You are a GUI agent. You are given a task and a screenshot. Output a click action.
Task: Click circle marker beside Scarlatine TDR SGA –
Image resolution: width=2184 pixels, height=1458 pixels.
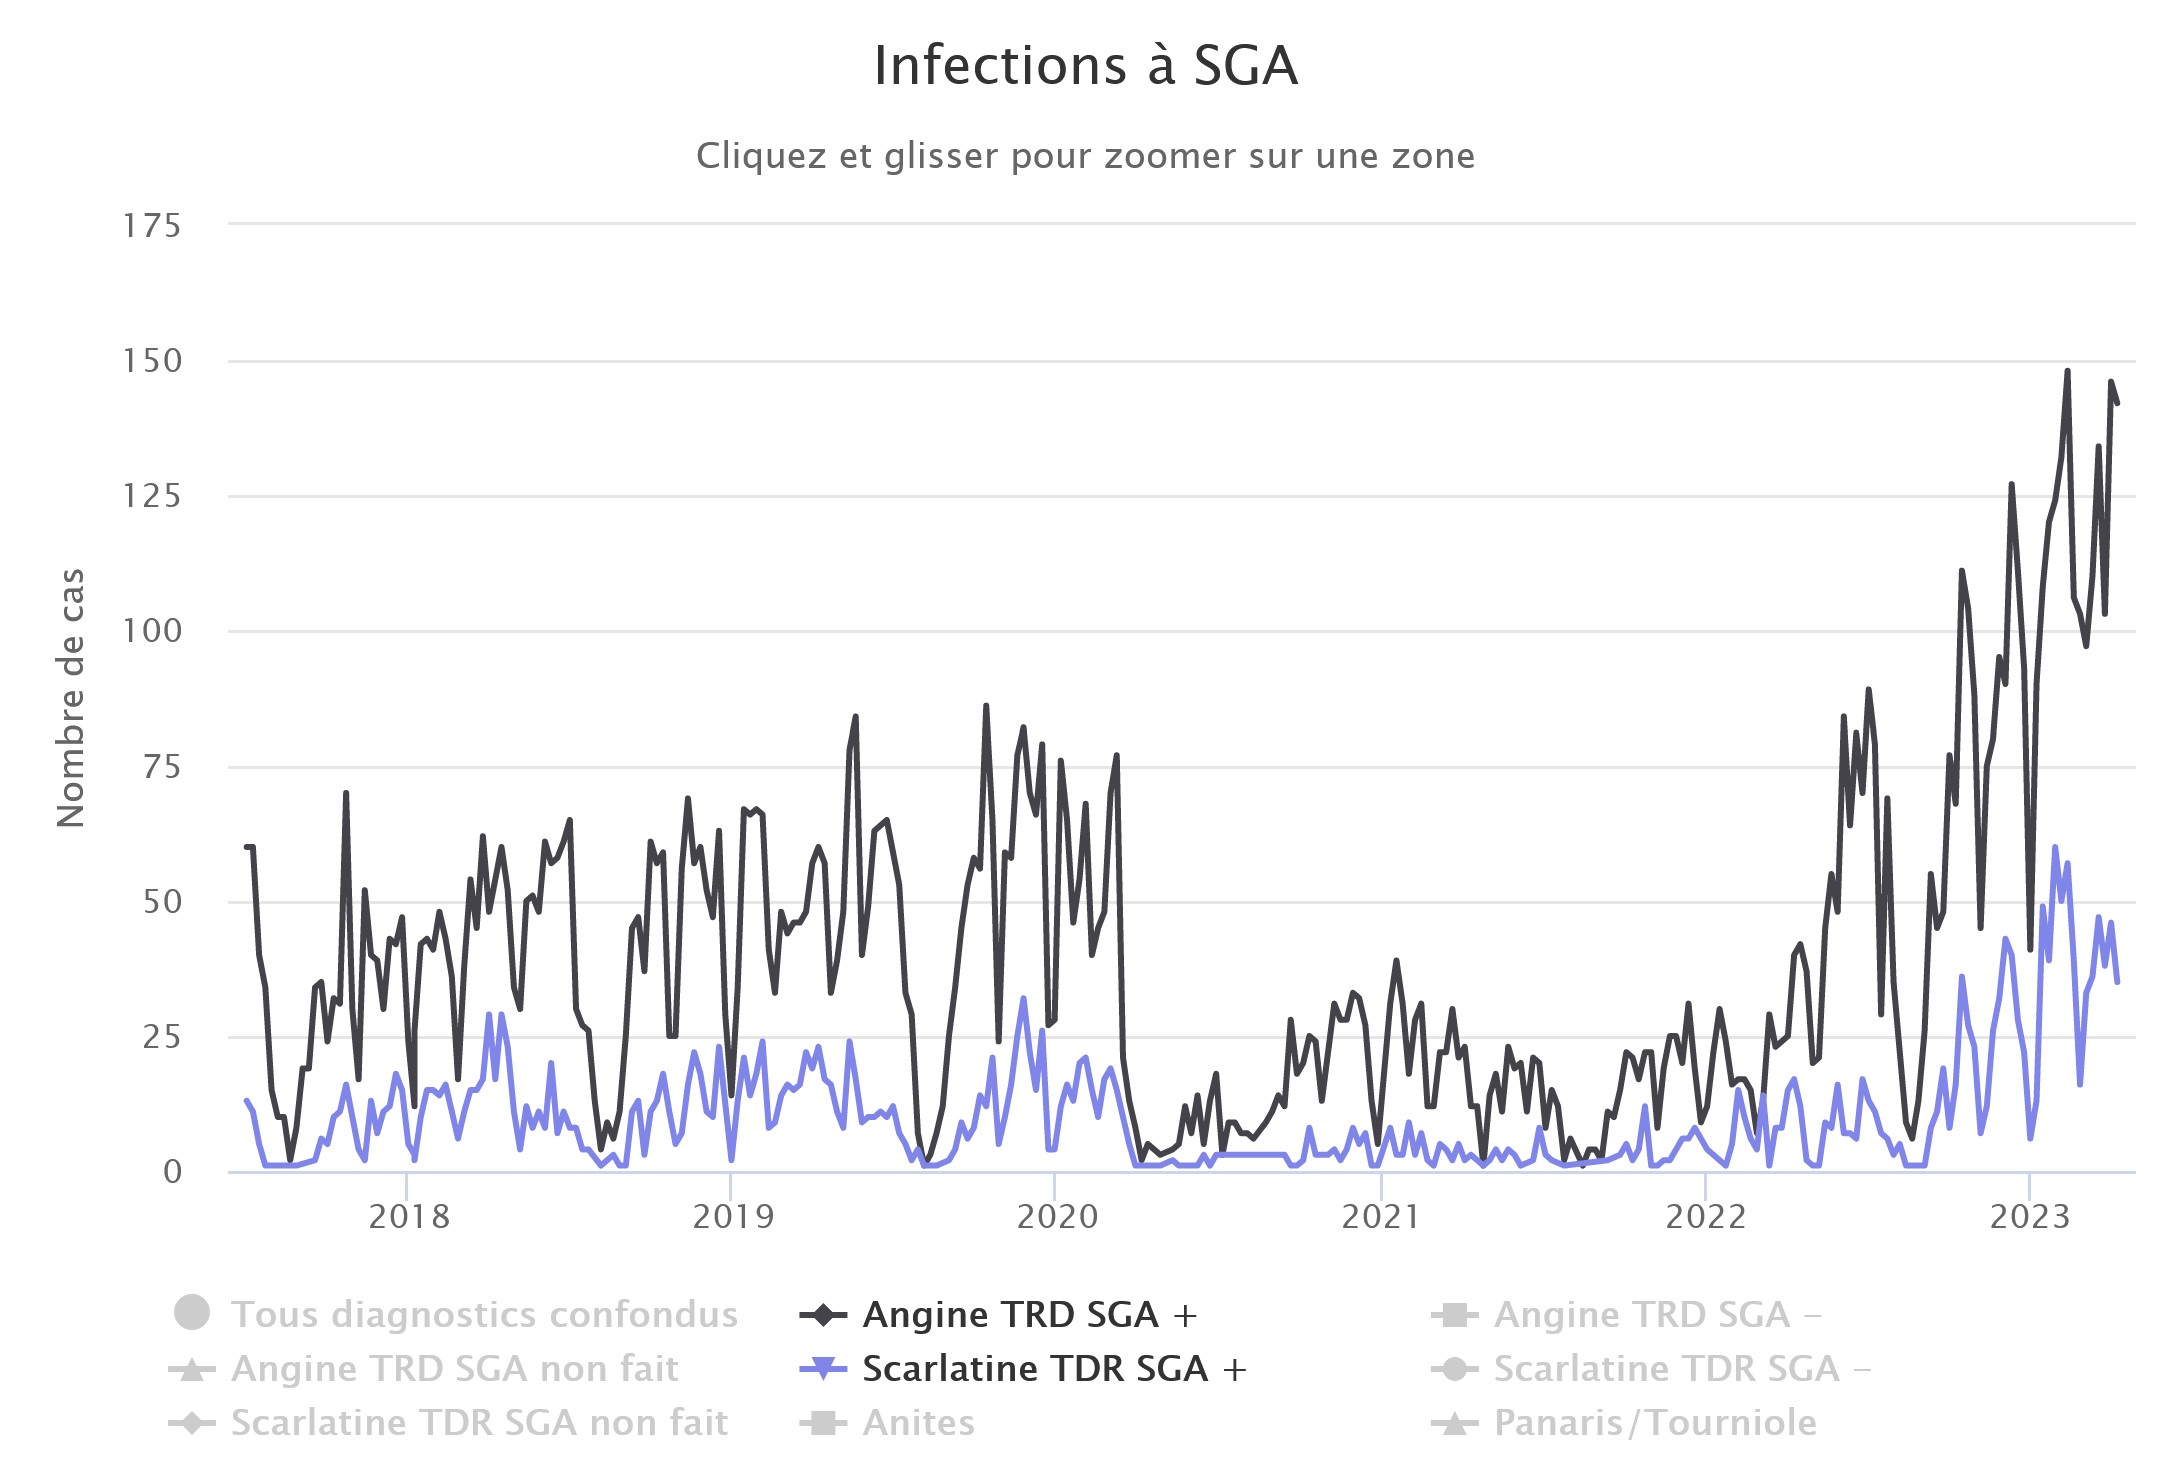pyautogui.click(x=1455, y=1368)
